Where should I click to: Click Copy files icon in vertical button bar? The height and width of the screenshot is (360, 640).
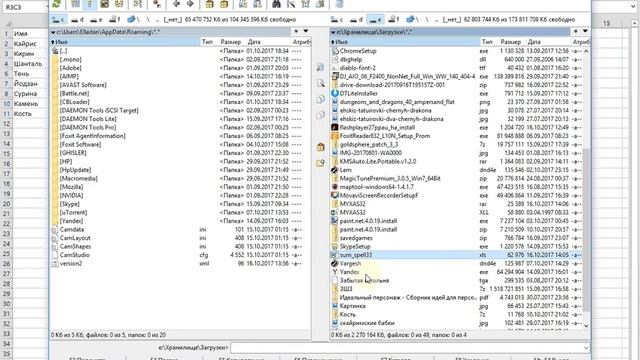pyautogui.click(x=320, y=99)
